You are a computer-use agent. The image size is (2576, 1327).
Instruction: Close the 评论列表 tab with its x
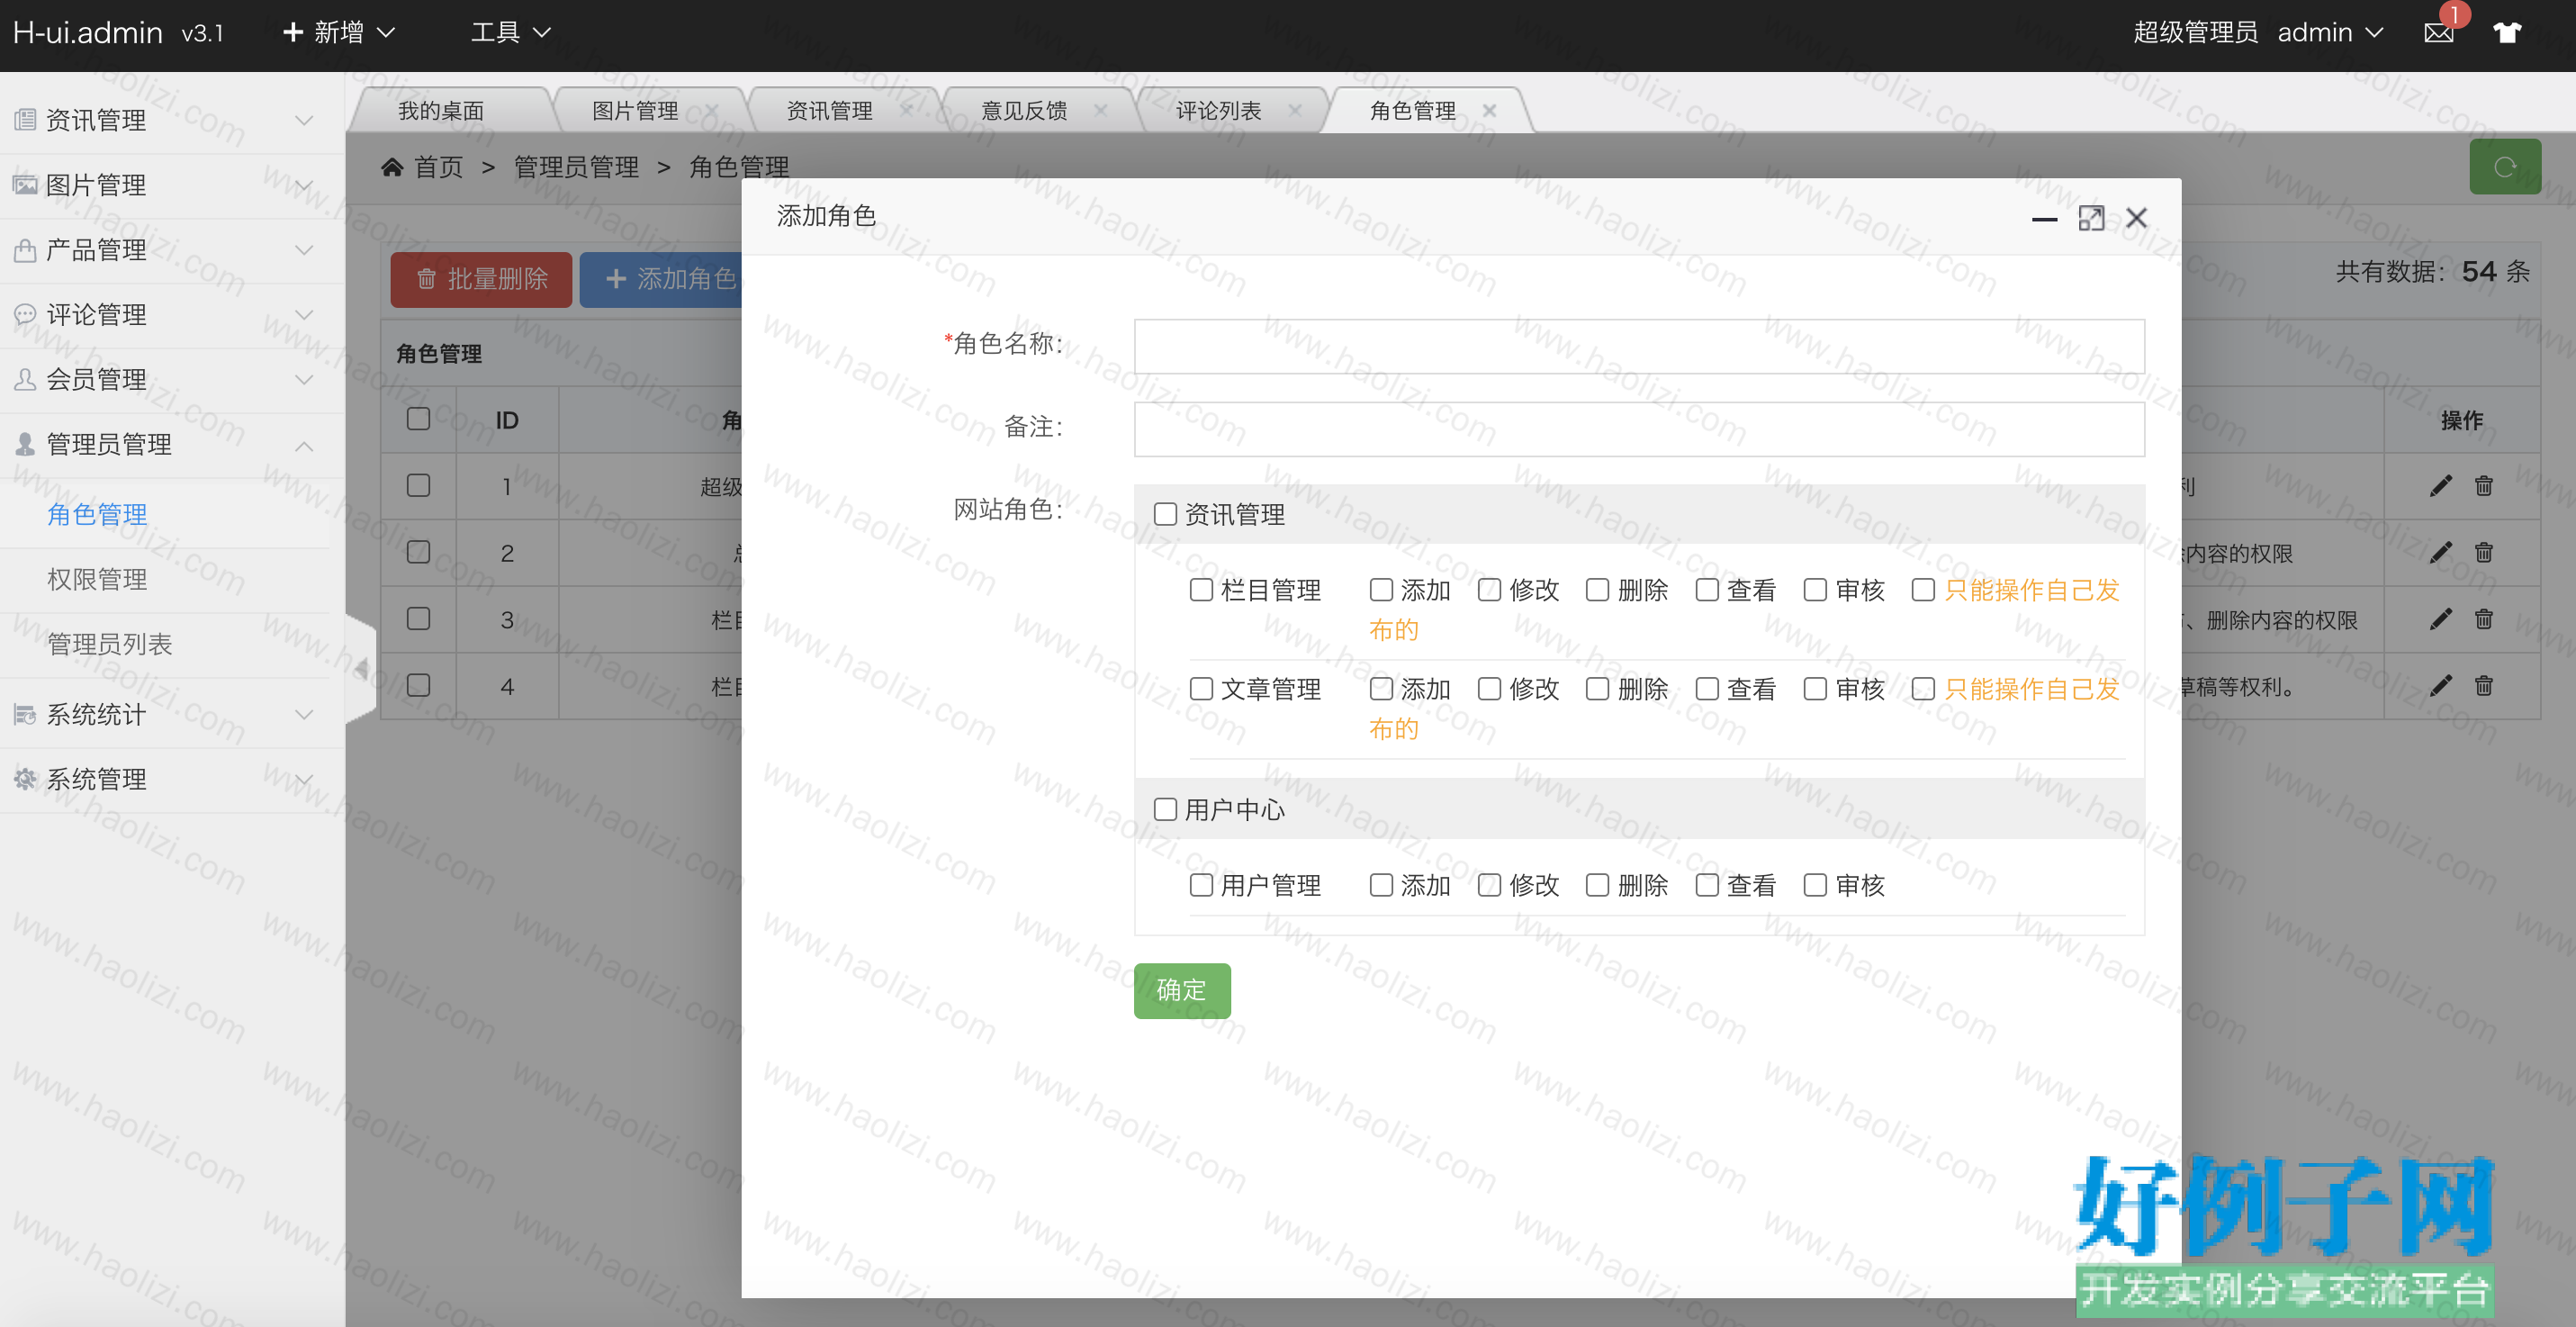pyautogui.click(x=1295, y=110)
